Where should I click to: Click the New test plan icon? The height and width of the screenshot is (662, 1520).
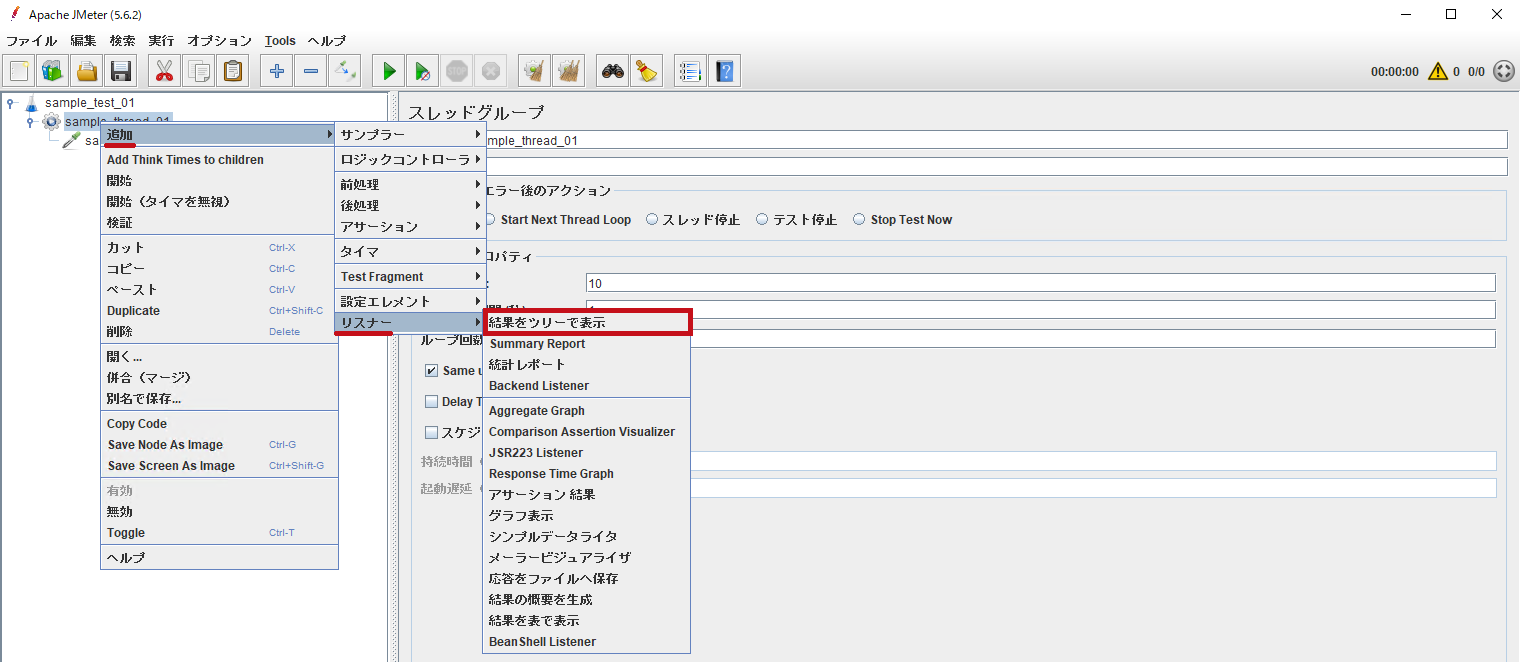pyautogui.click(x=20, y=71)
